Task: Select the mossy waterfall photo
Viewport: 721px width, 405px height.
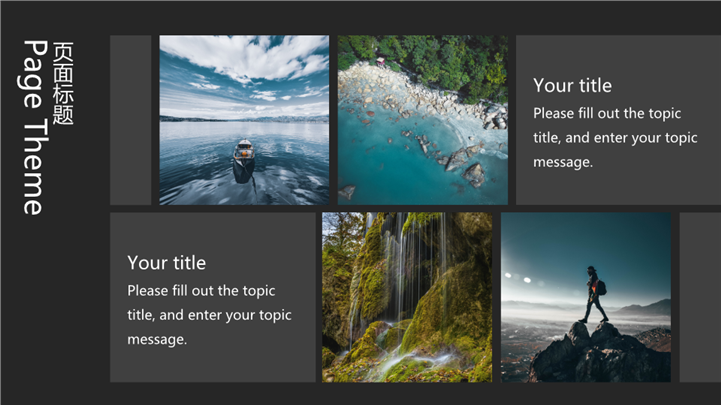Action: click(406, 297)
